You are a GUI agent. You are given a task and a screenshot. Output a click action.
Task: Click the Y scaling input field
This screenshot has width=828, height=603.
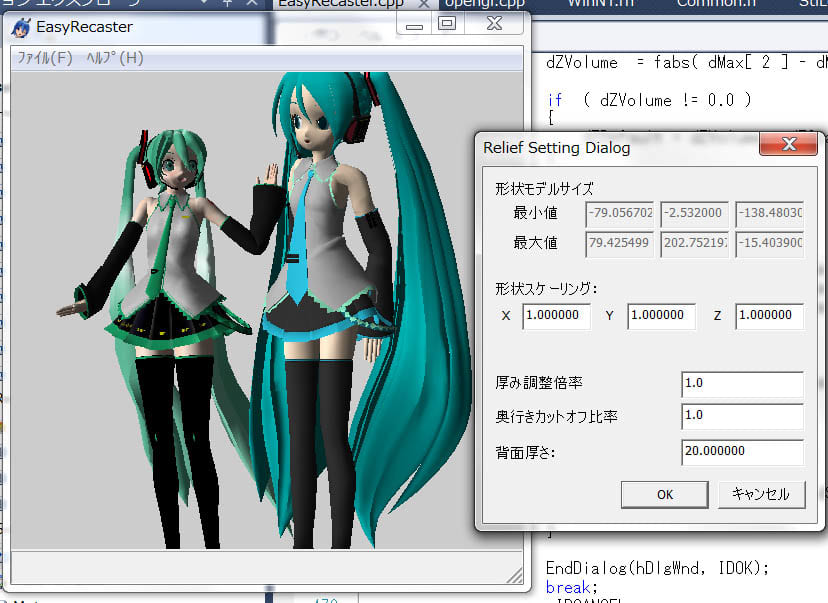pos(661,316)
